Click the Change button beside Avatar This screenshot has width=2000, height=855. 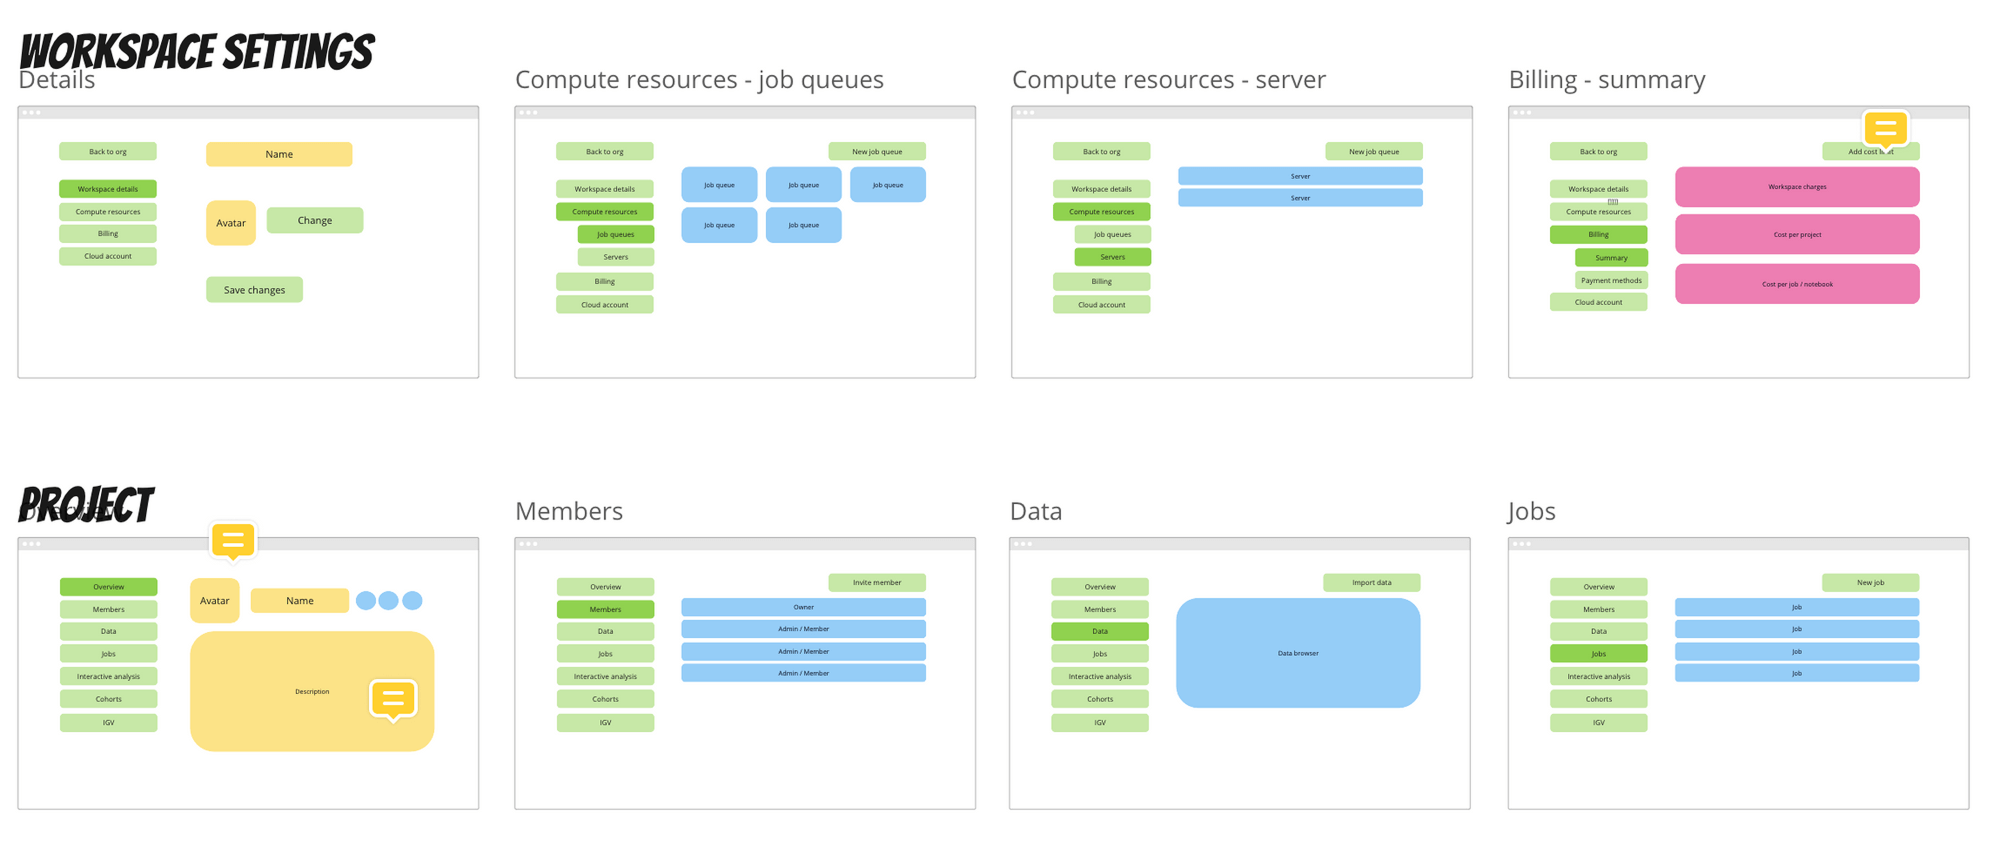[315, 221]
